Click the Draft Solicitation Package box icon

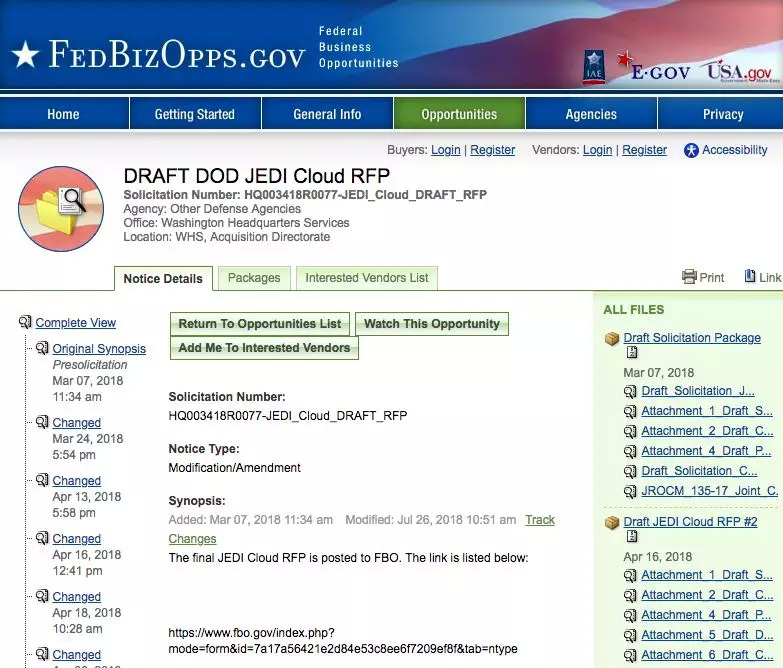(x=612, y=339)
